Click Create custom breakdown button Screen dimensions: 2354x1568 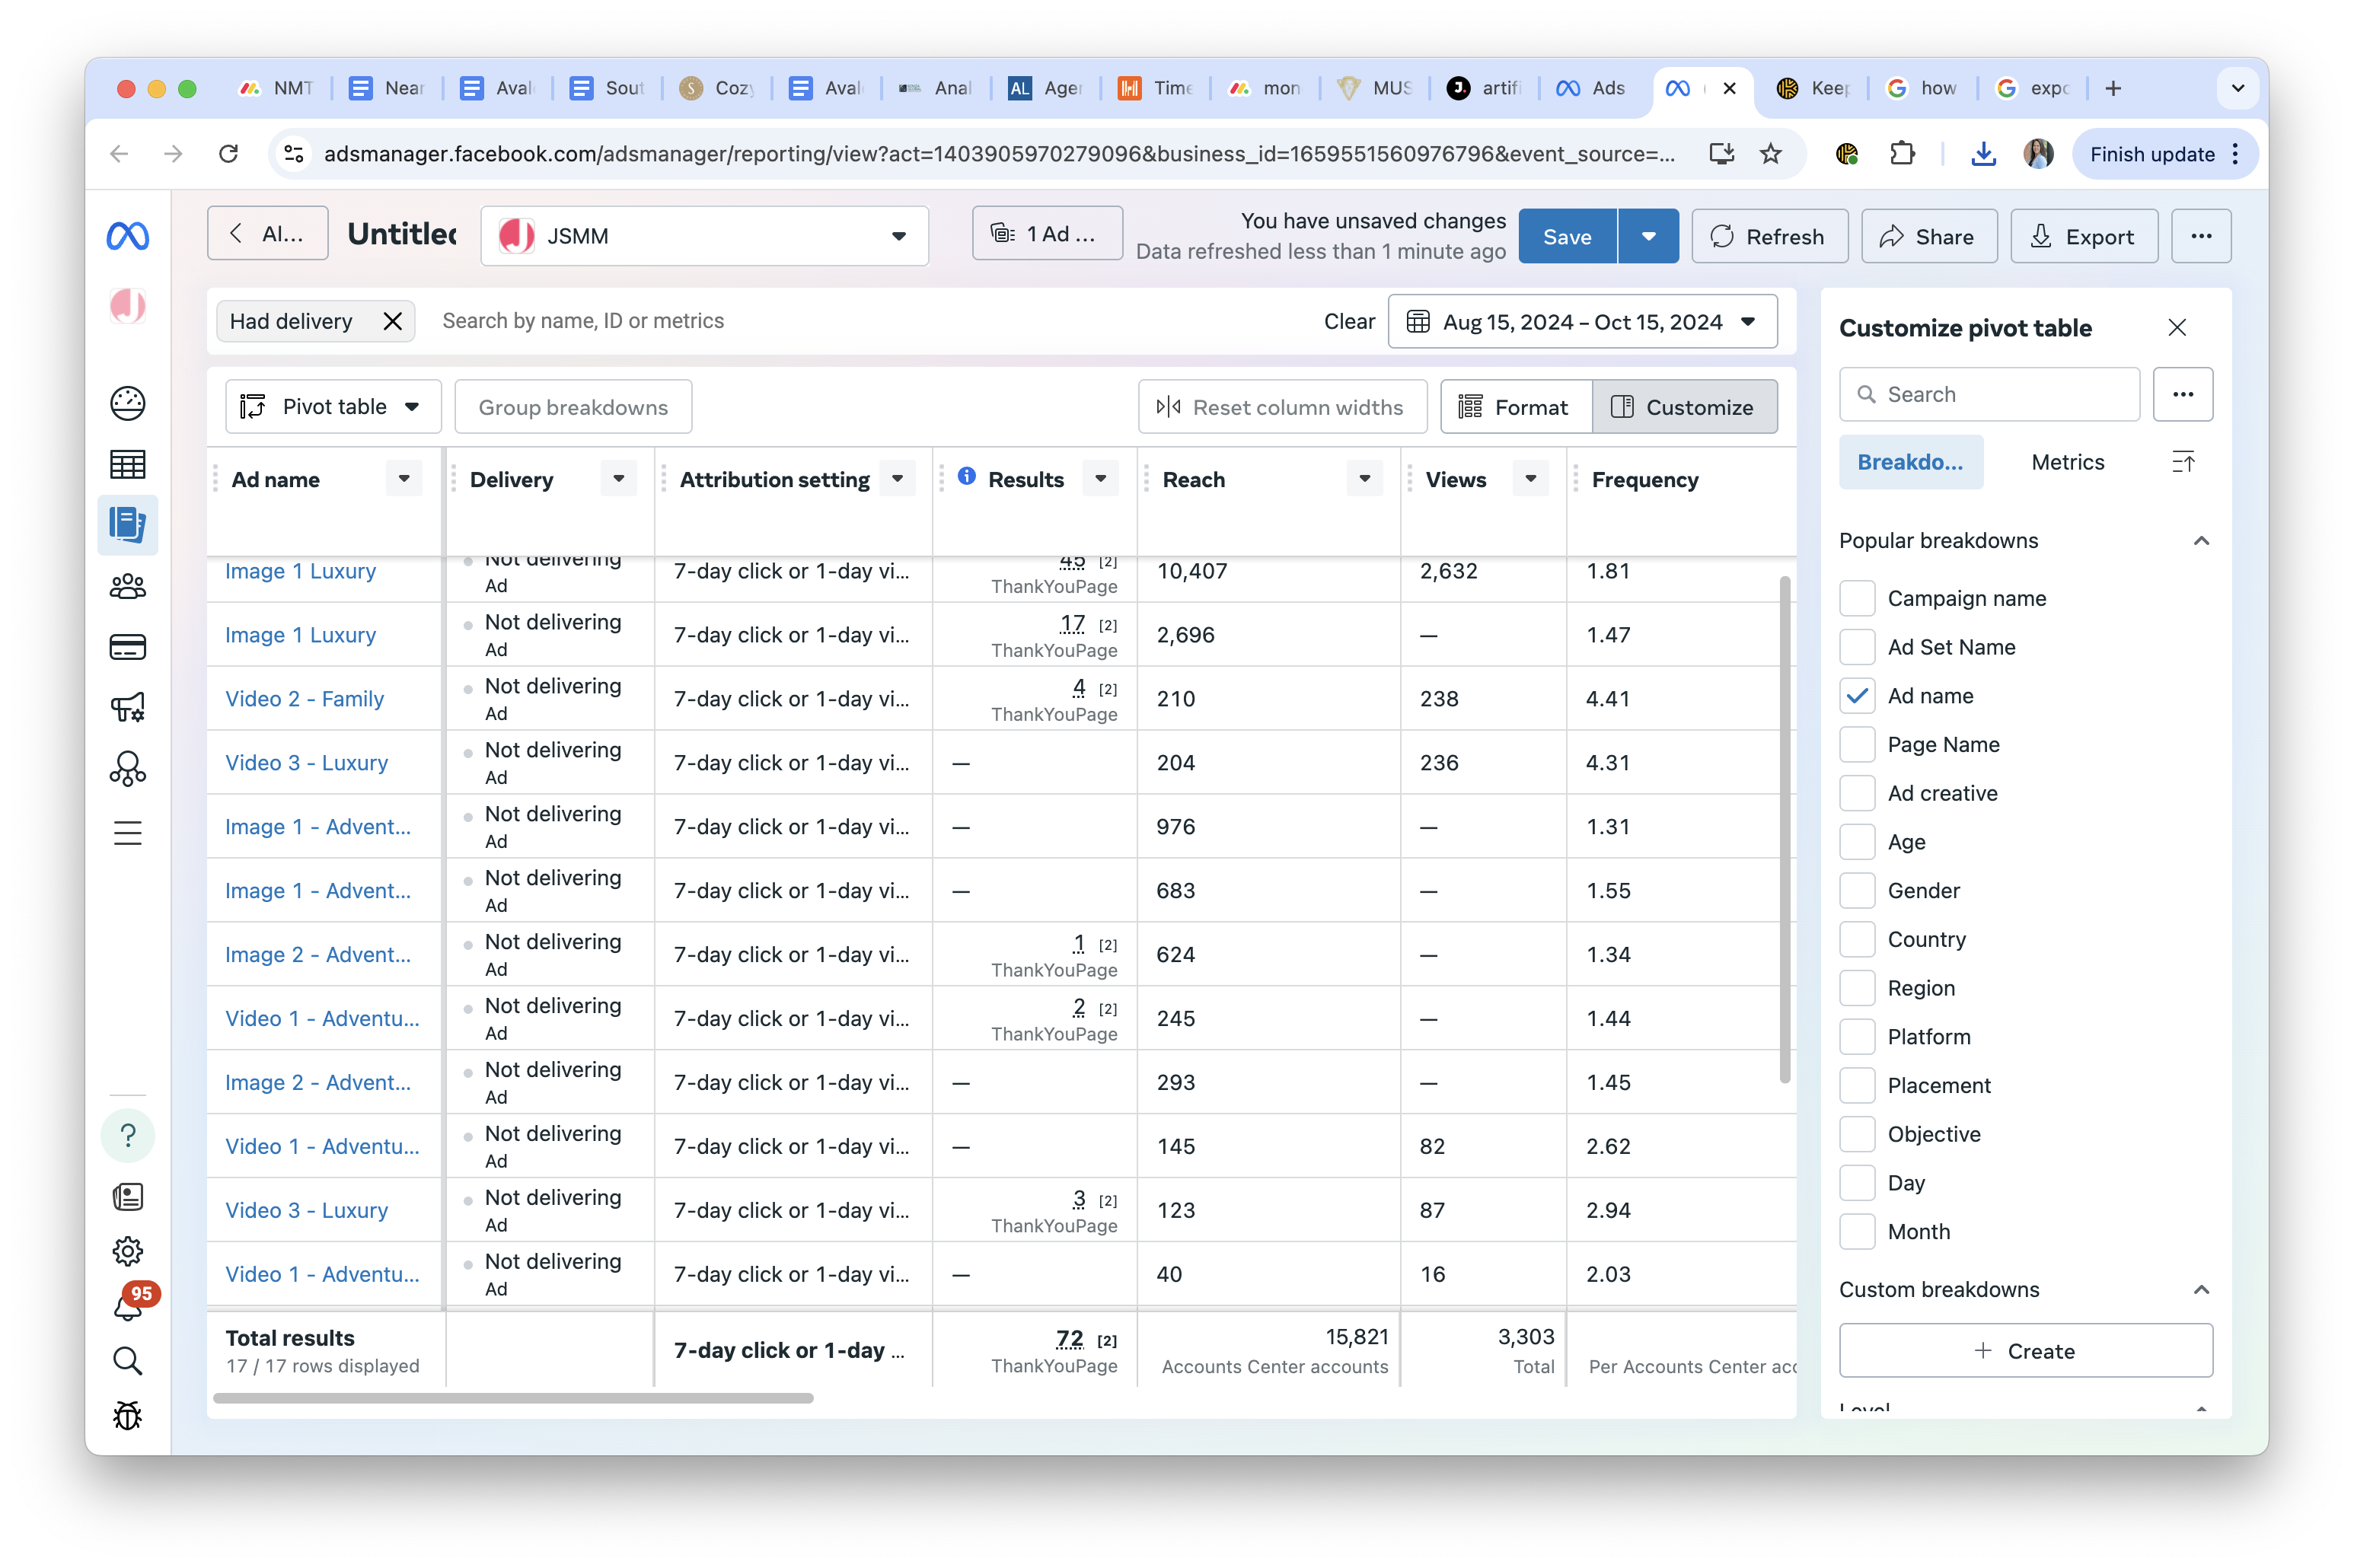click(2025, 1351)
